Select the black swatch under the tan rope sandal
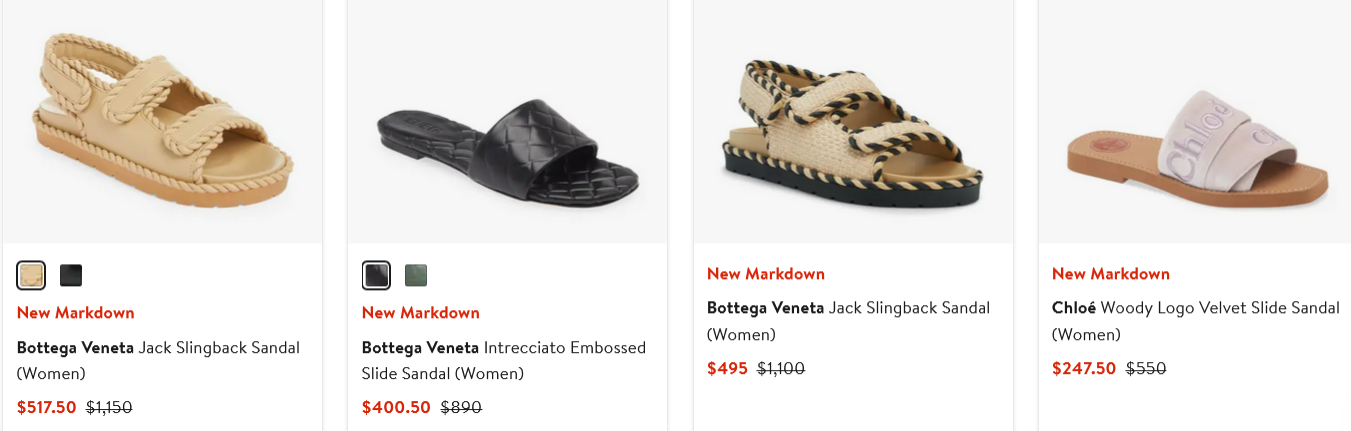 coord(71,275)
